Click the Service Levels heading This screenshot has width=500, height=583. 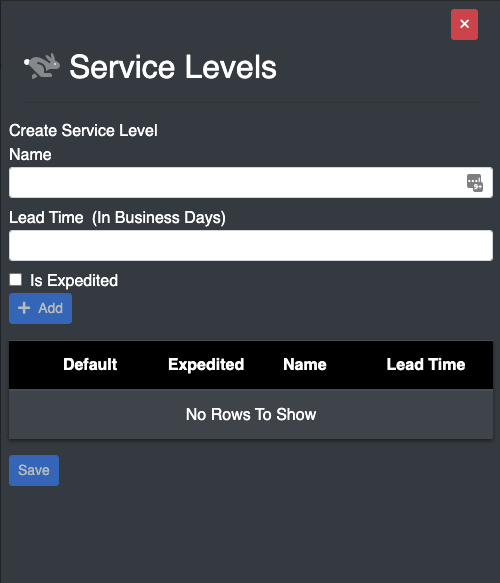tap(173, 67)
